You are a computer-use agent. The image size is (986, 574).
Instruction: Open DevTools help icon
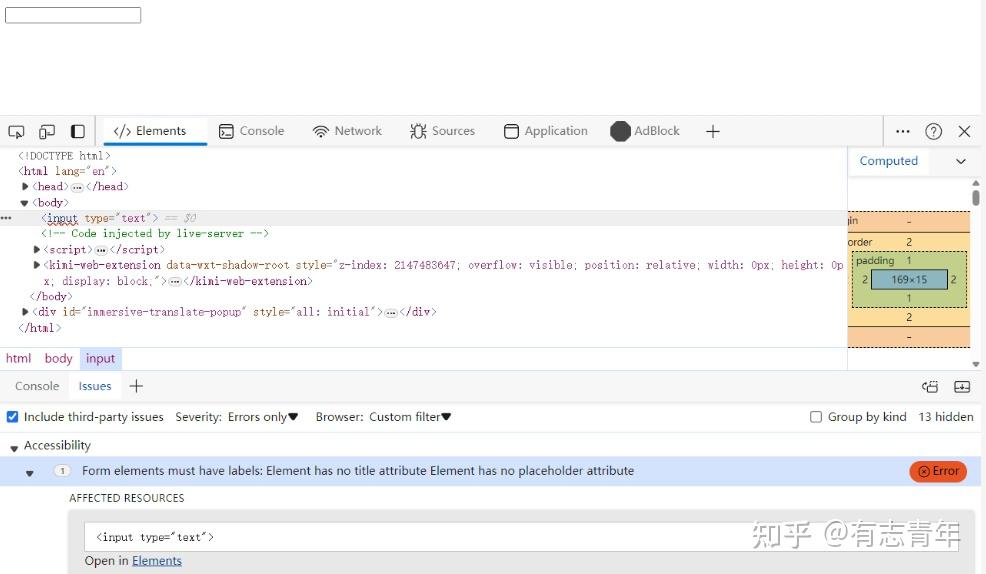tap(933, 131)
